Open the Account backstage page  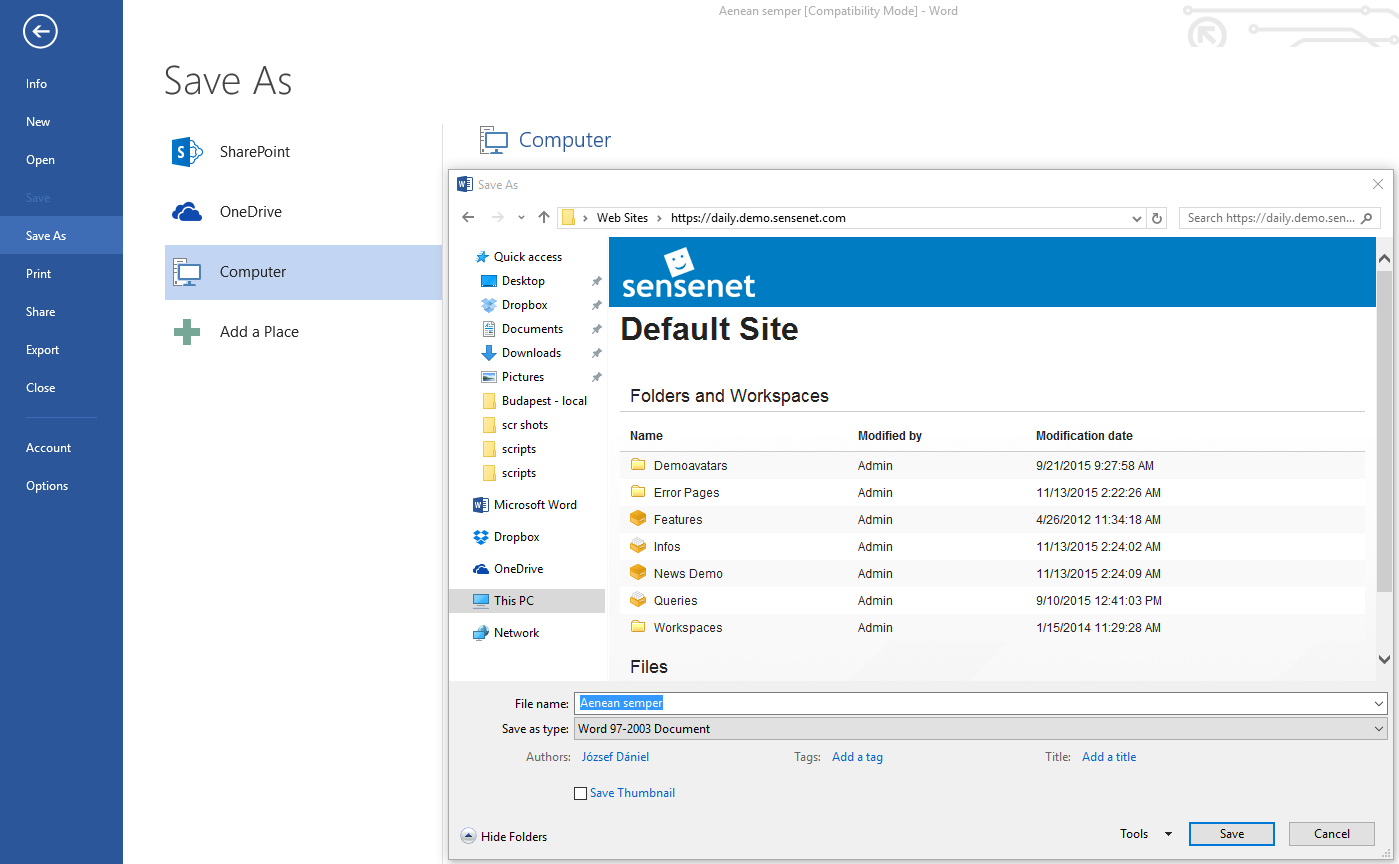[x=61, y=448]
